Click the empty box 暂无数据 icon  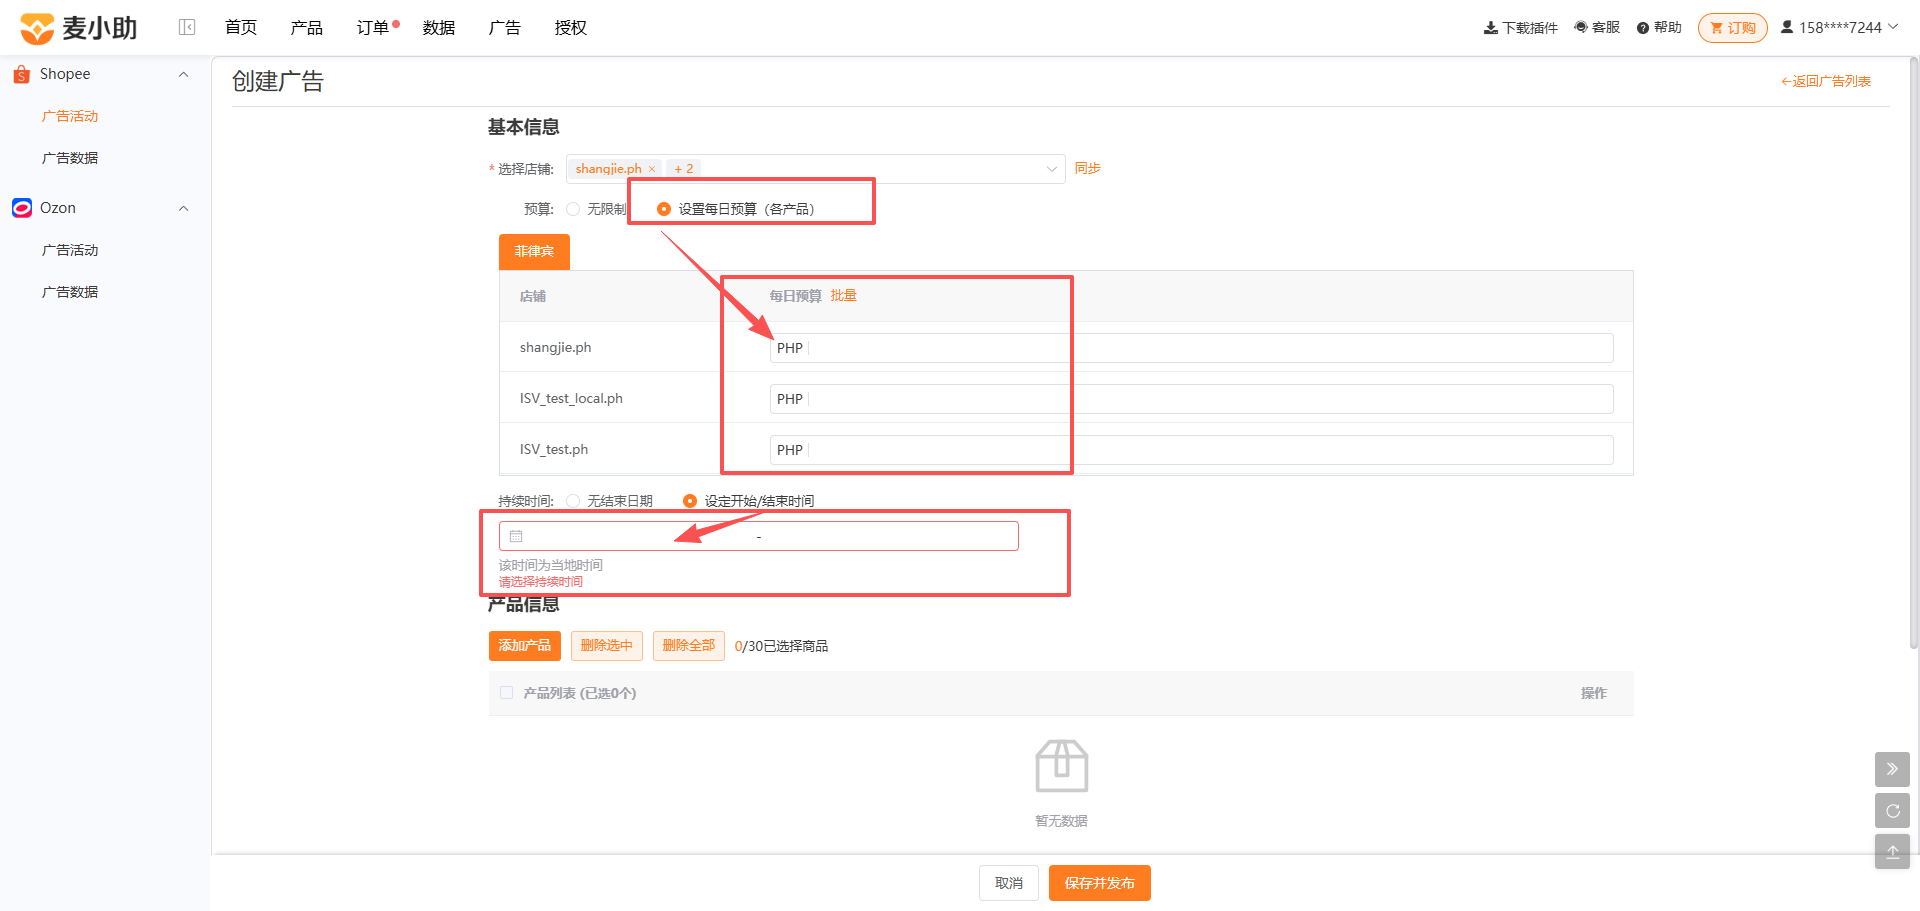pyautogui.click(x=1061, y=766)
